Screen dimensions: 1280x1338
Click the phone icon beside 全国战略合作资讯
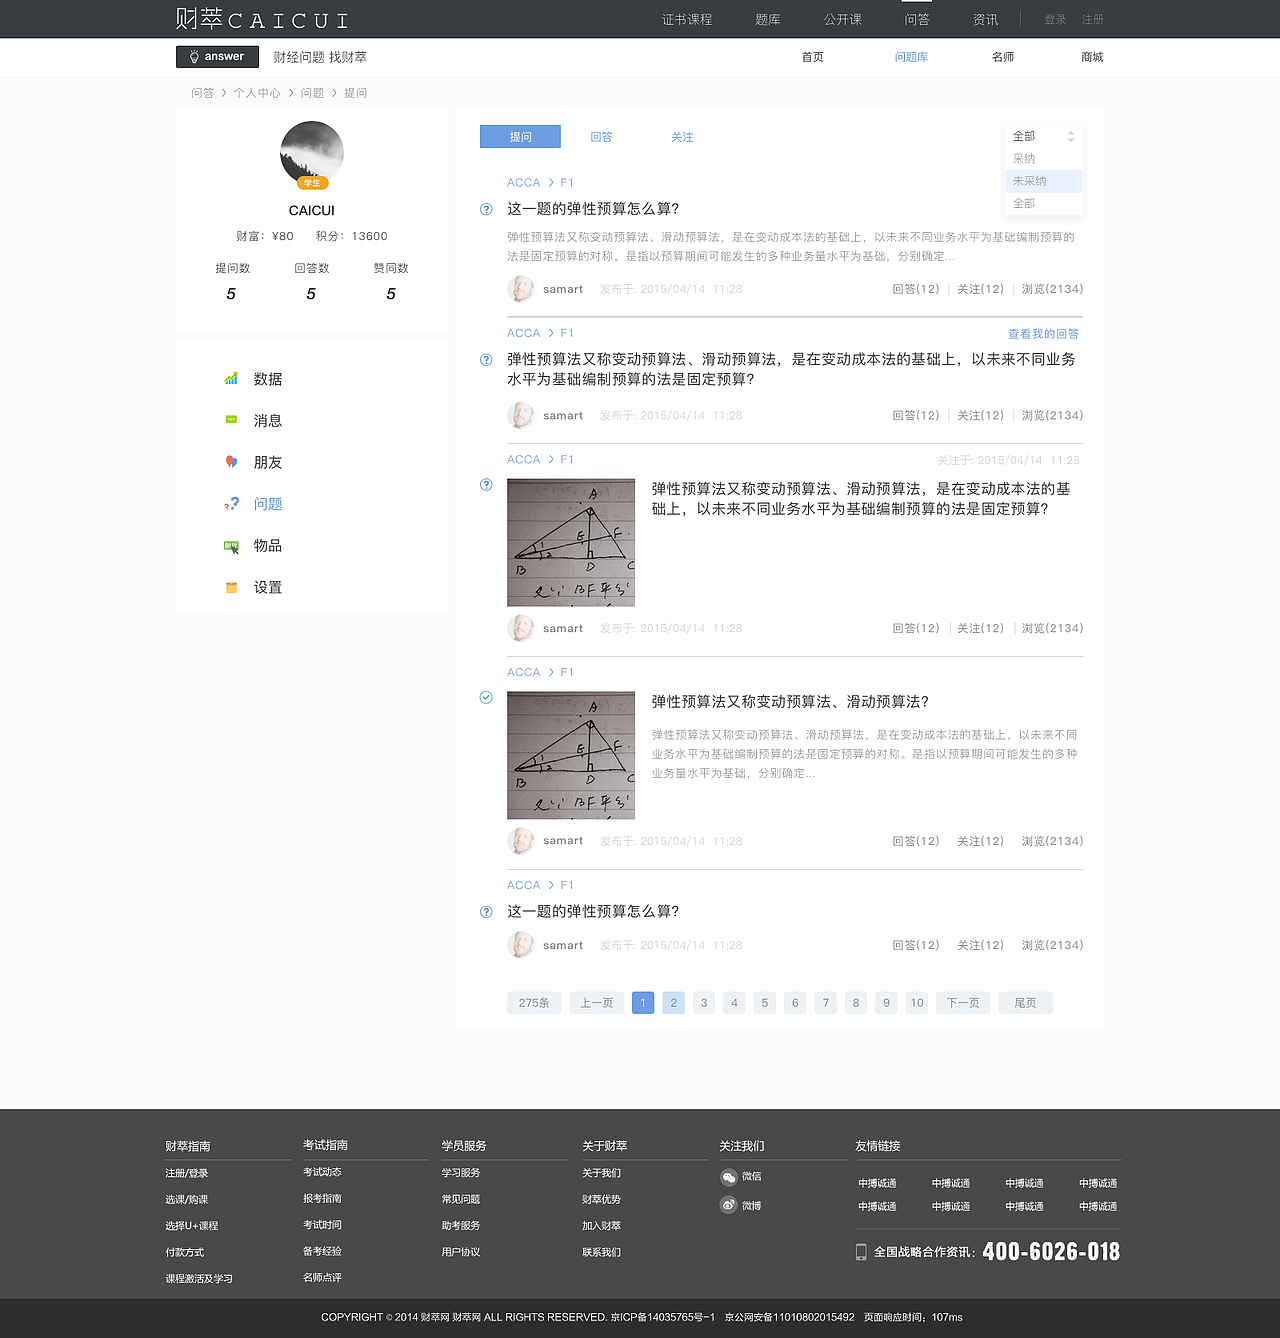pos(860,1251)
